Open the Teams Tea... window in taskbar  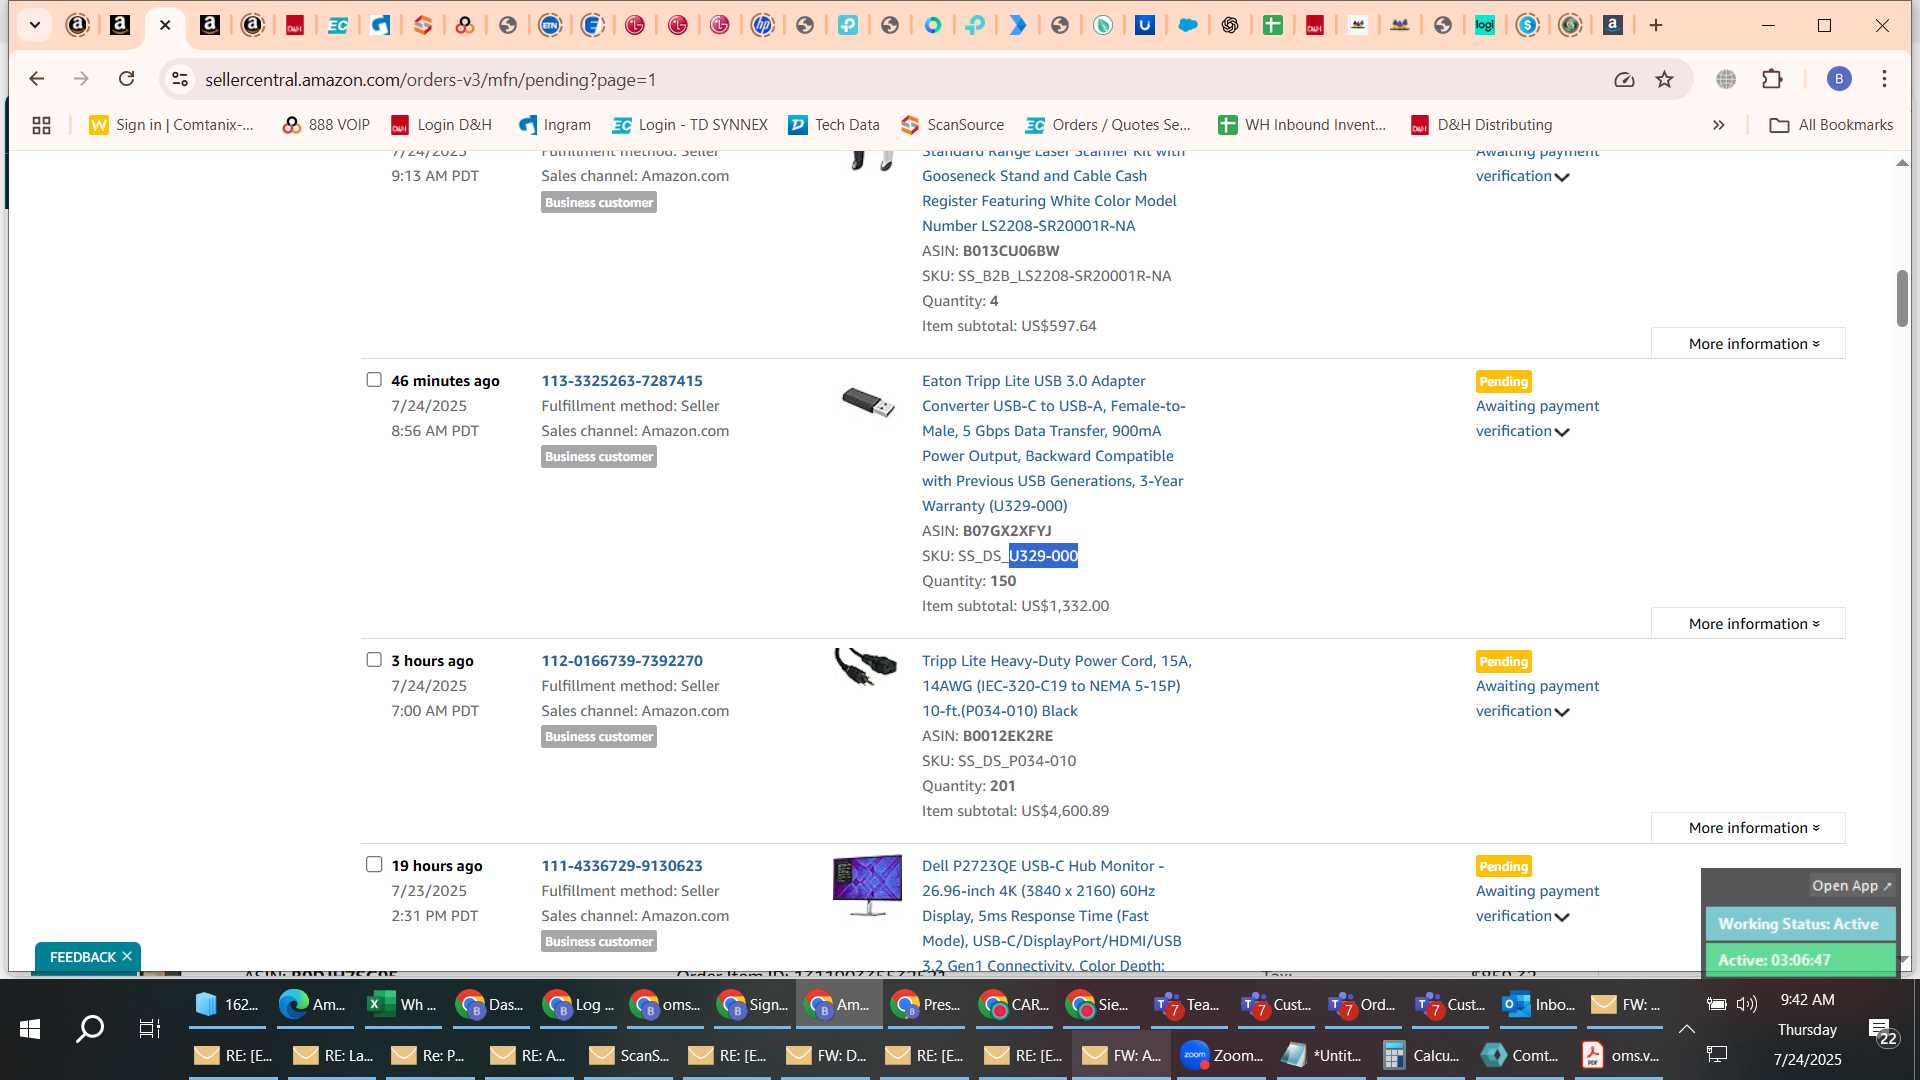(1188, 1004)
